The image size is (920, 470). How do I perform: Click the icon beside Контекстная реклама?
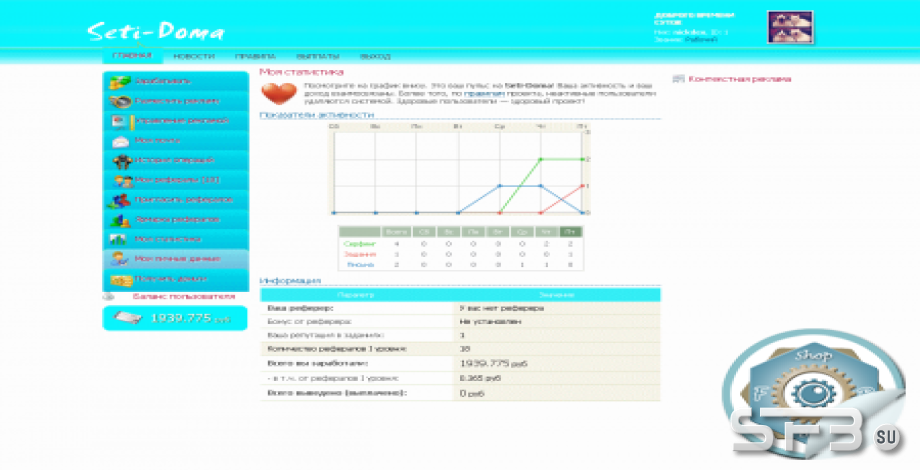(x=678, y=79)
